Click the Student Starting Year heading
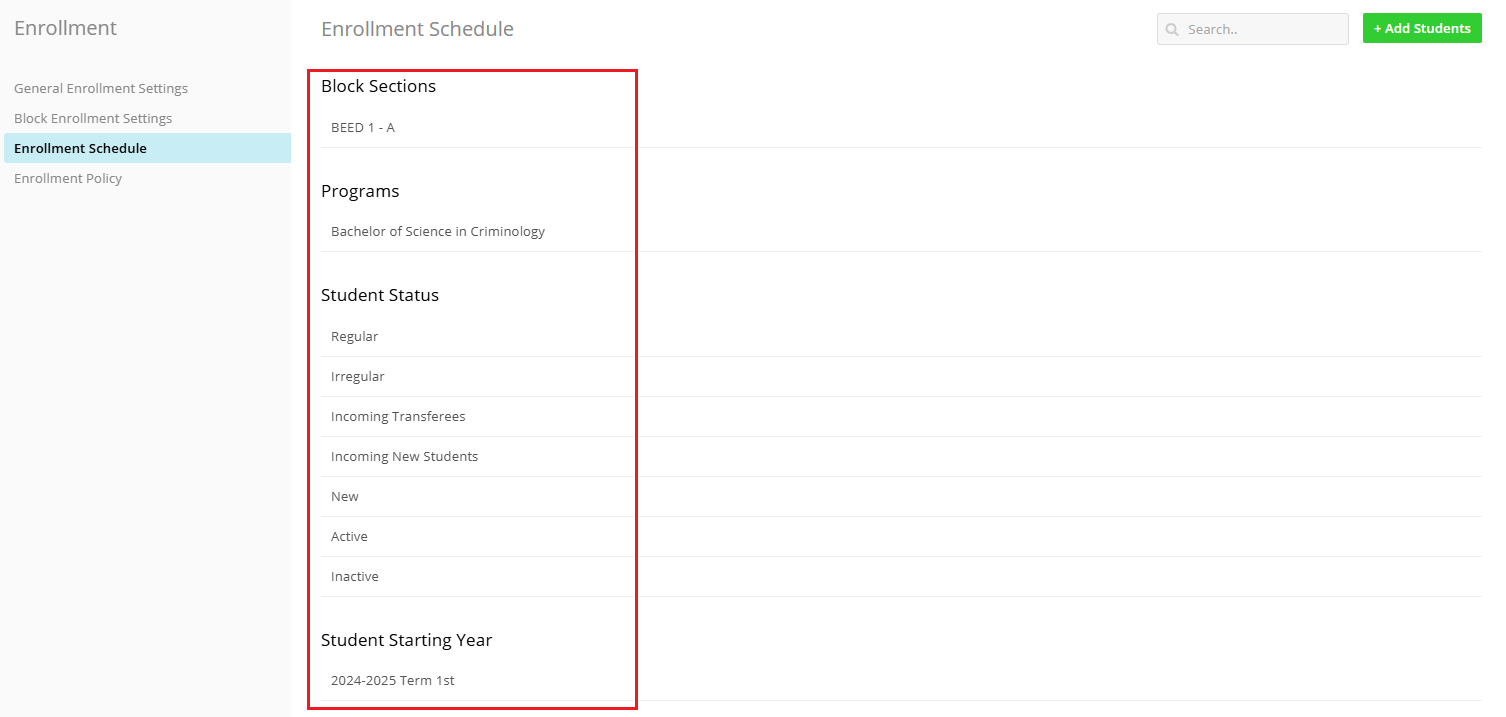1506x717 pixels. [x=406, y=640]
